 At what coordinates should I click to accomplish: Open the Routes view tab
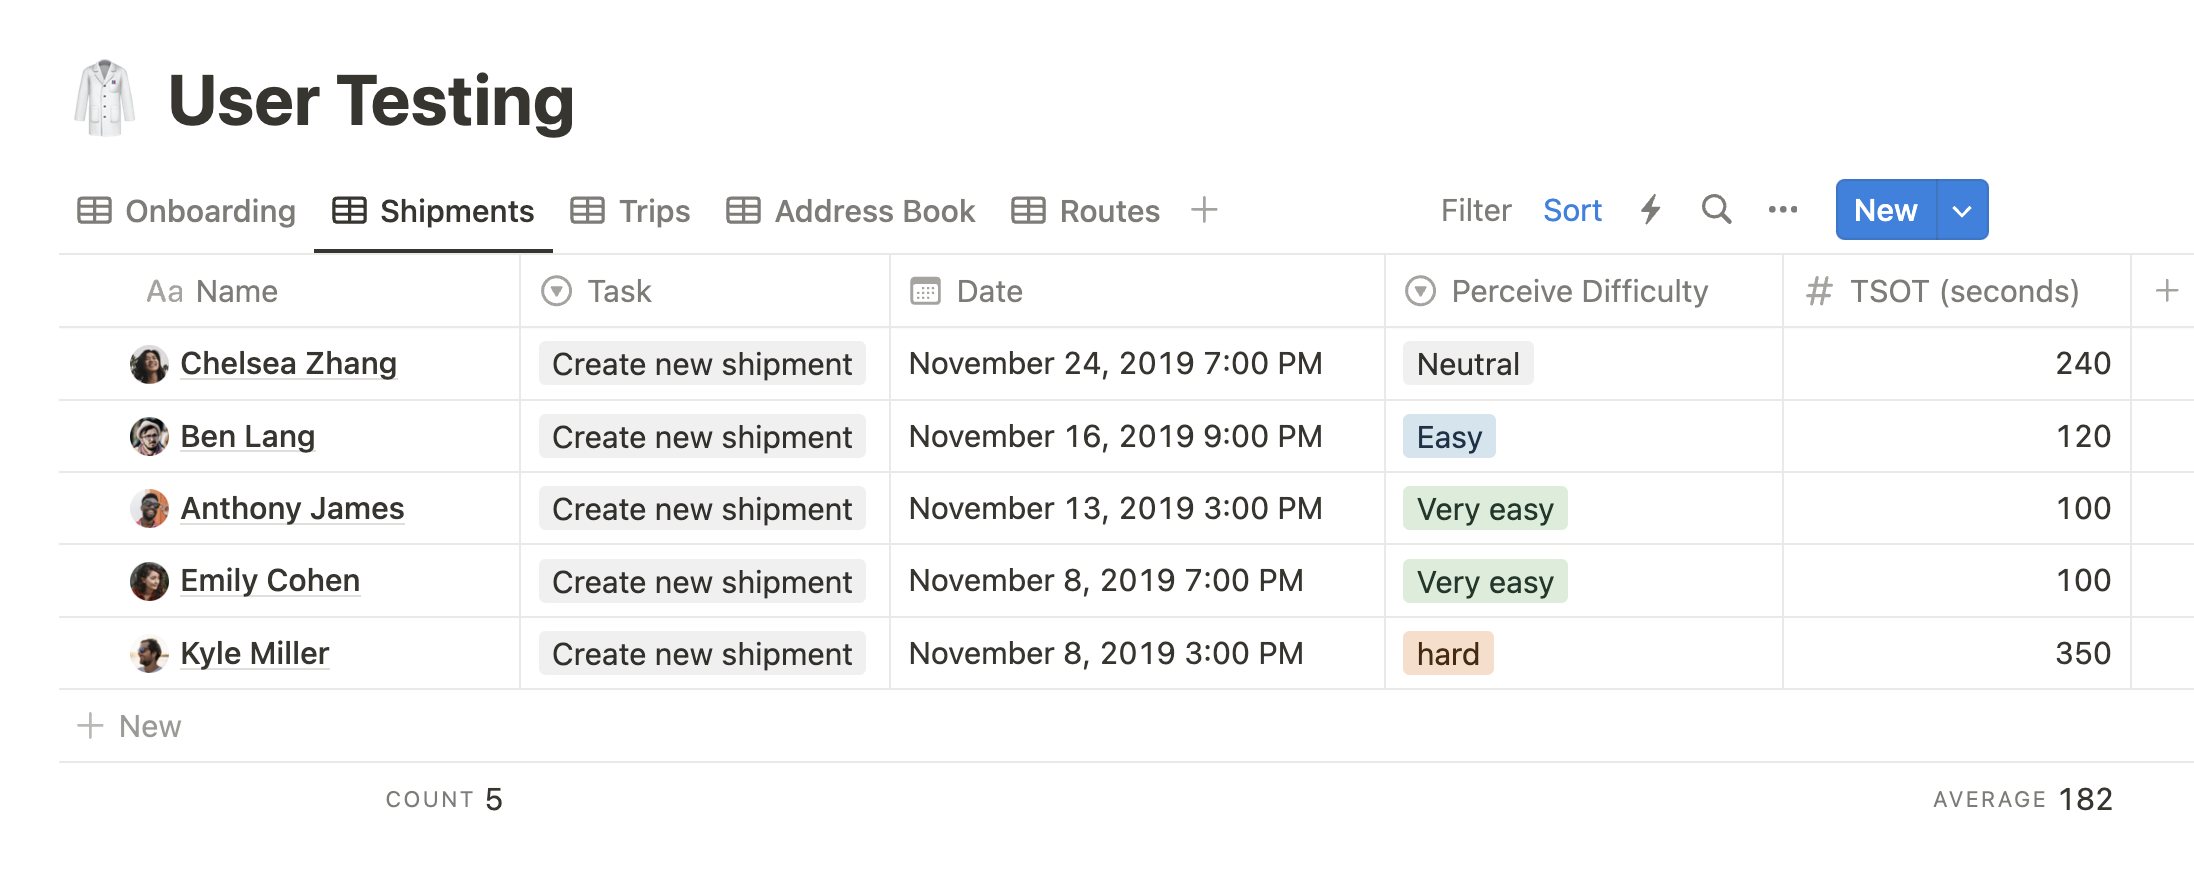pos(1086,211)
